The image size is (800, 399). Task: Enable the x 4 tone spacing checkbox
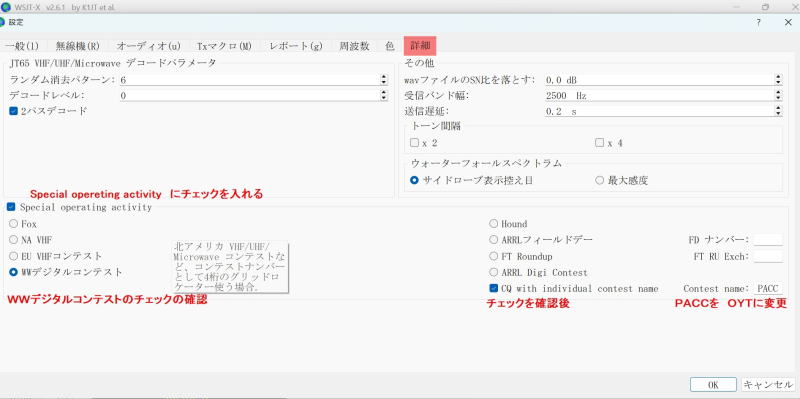[599, 143]
